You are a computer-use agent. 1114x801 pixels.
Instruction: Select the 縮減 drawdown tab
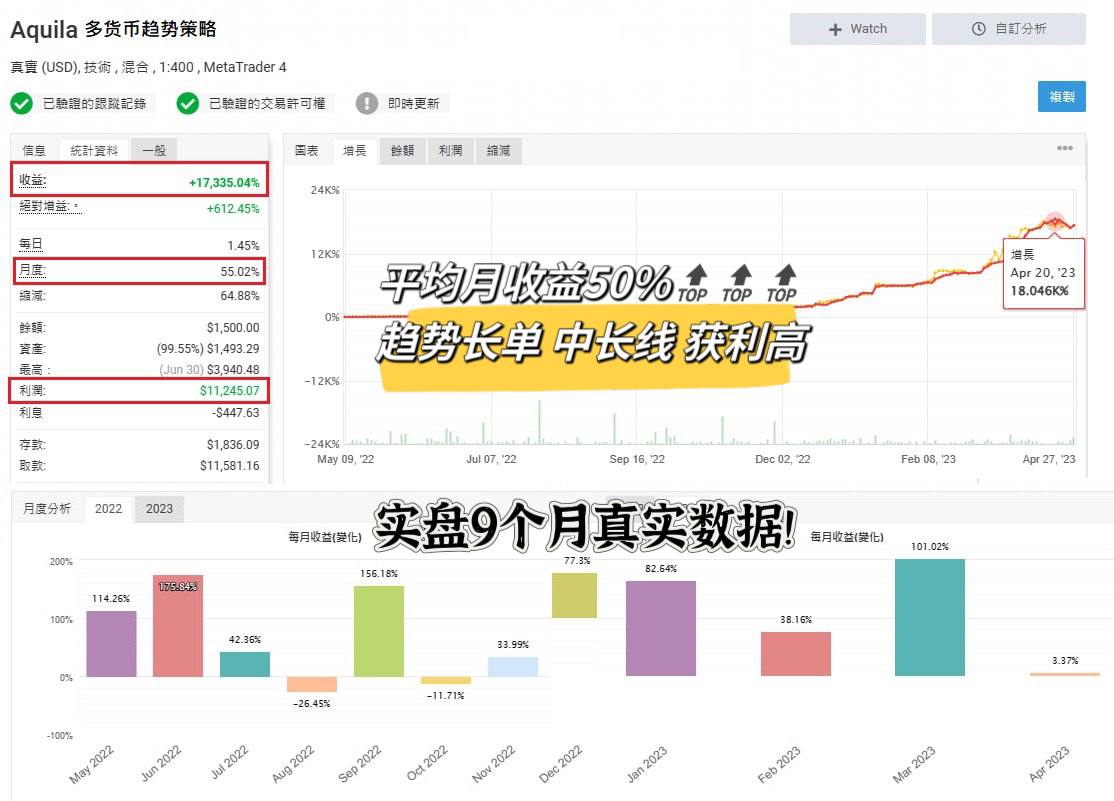pos(498,151)
